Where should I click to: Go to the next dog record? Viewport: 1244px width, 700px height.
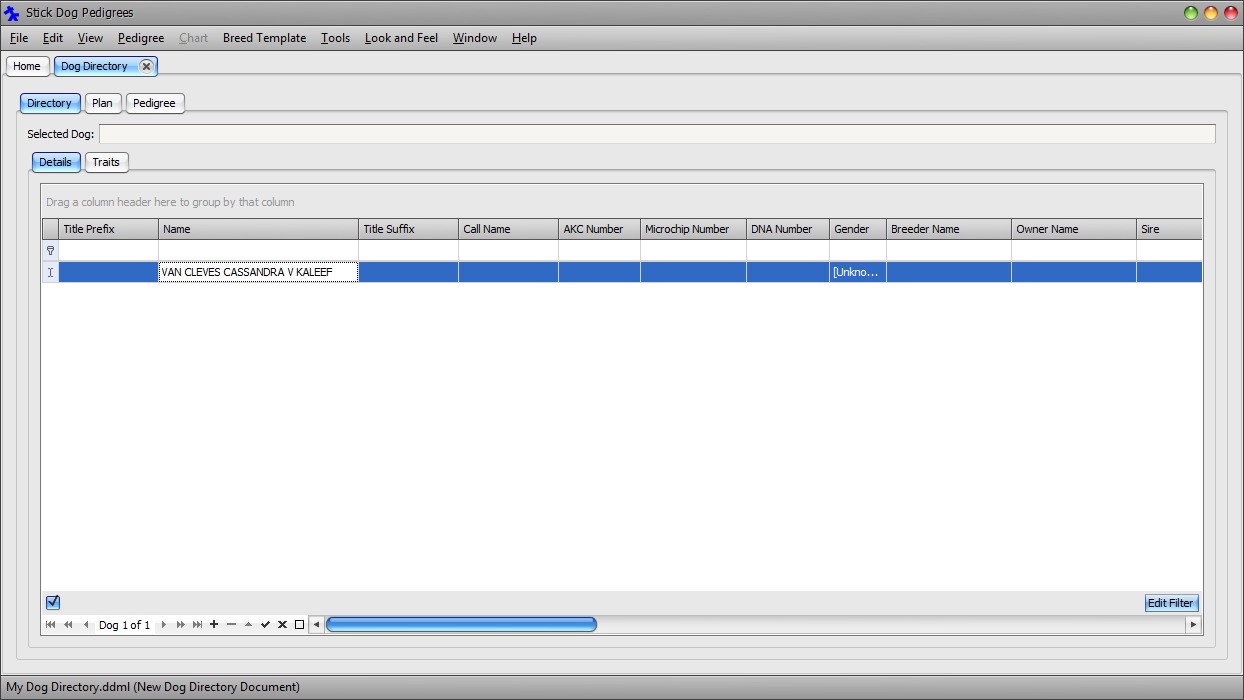click(x=164, y=625)
